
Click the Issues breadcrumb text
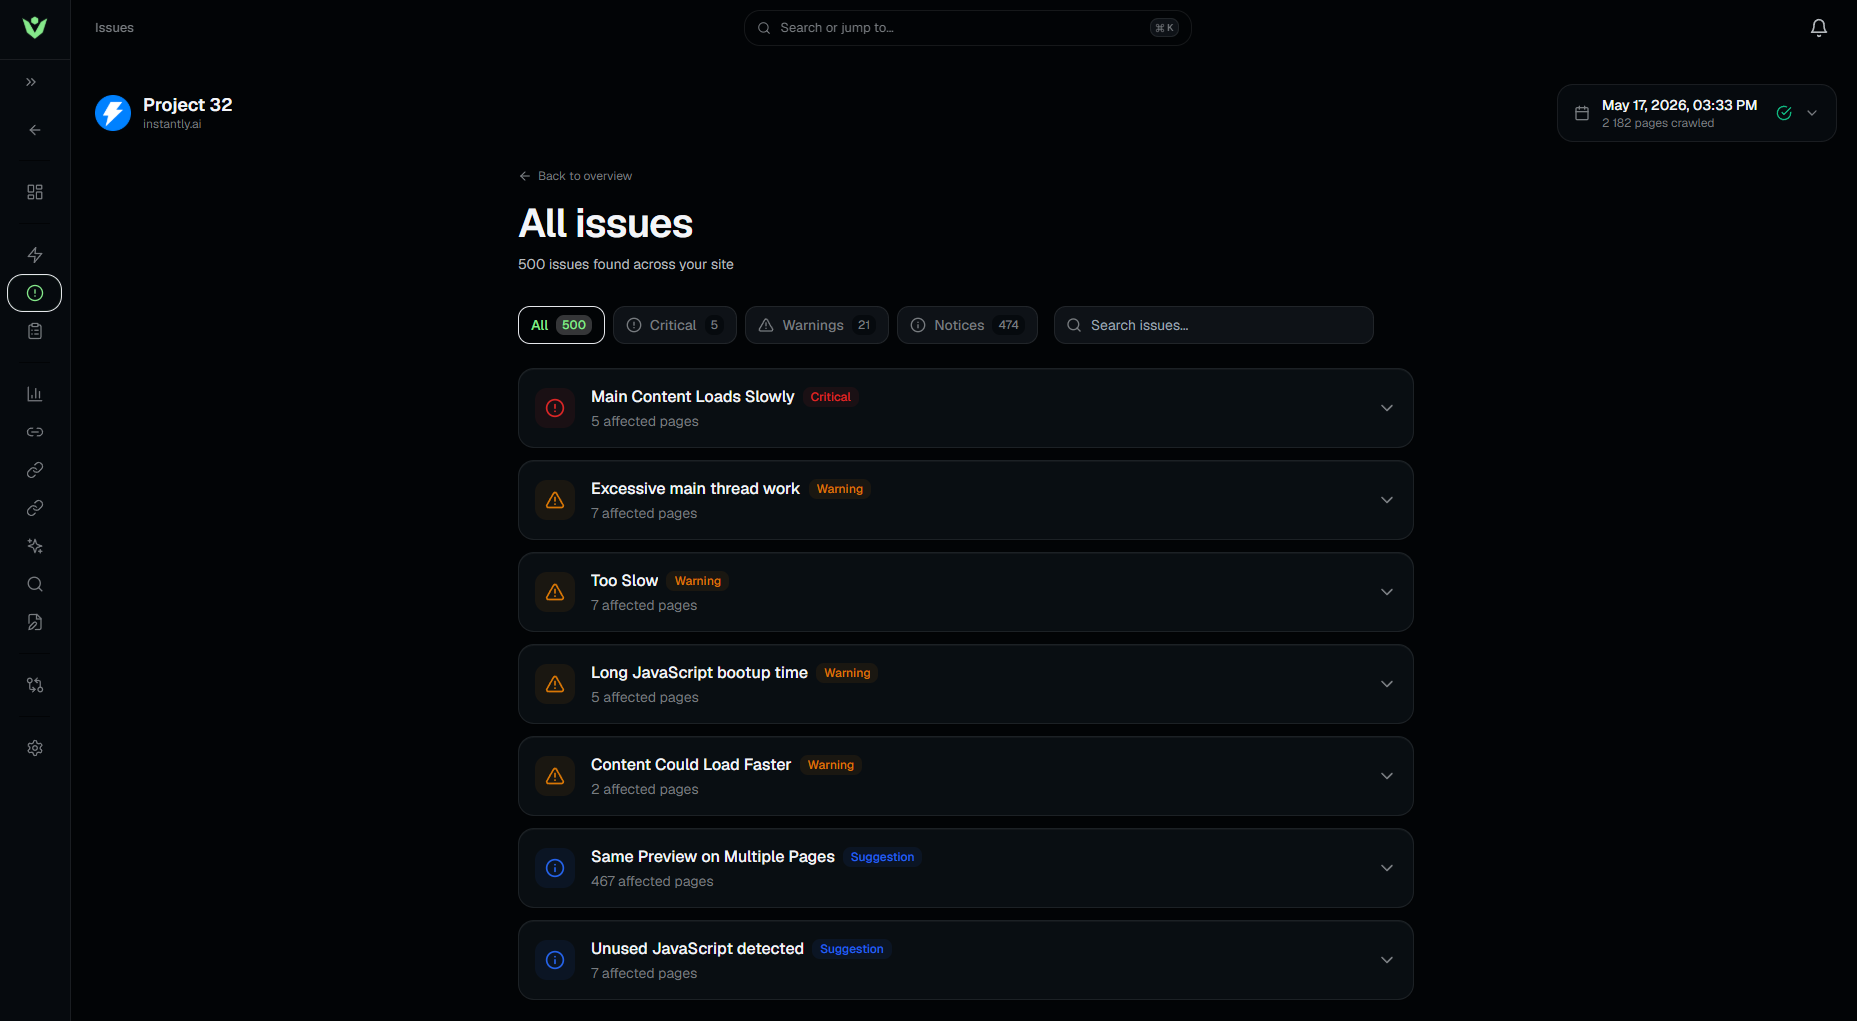pyautogui.click(x=114, y=28)
